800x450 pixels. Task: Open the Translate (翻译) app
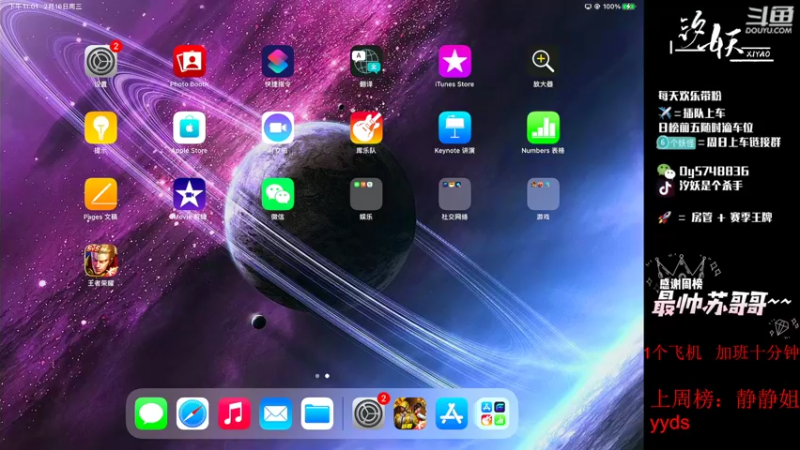pyautogui.click(x=366, y=61)
